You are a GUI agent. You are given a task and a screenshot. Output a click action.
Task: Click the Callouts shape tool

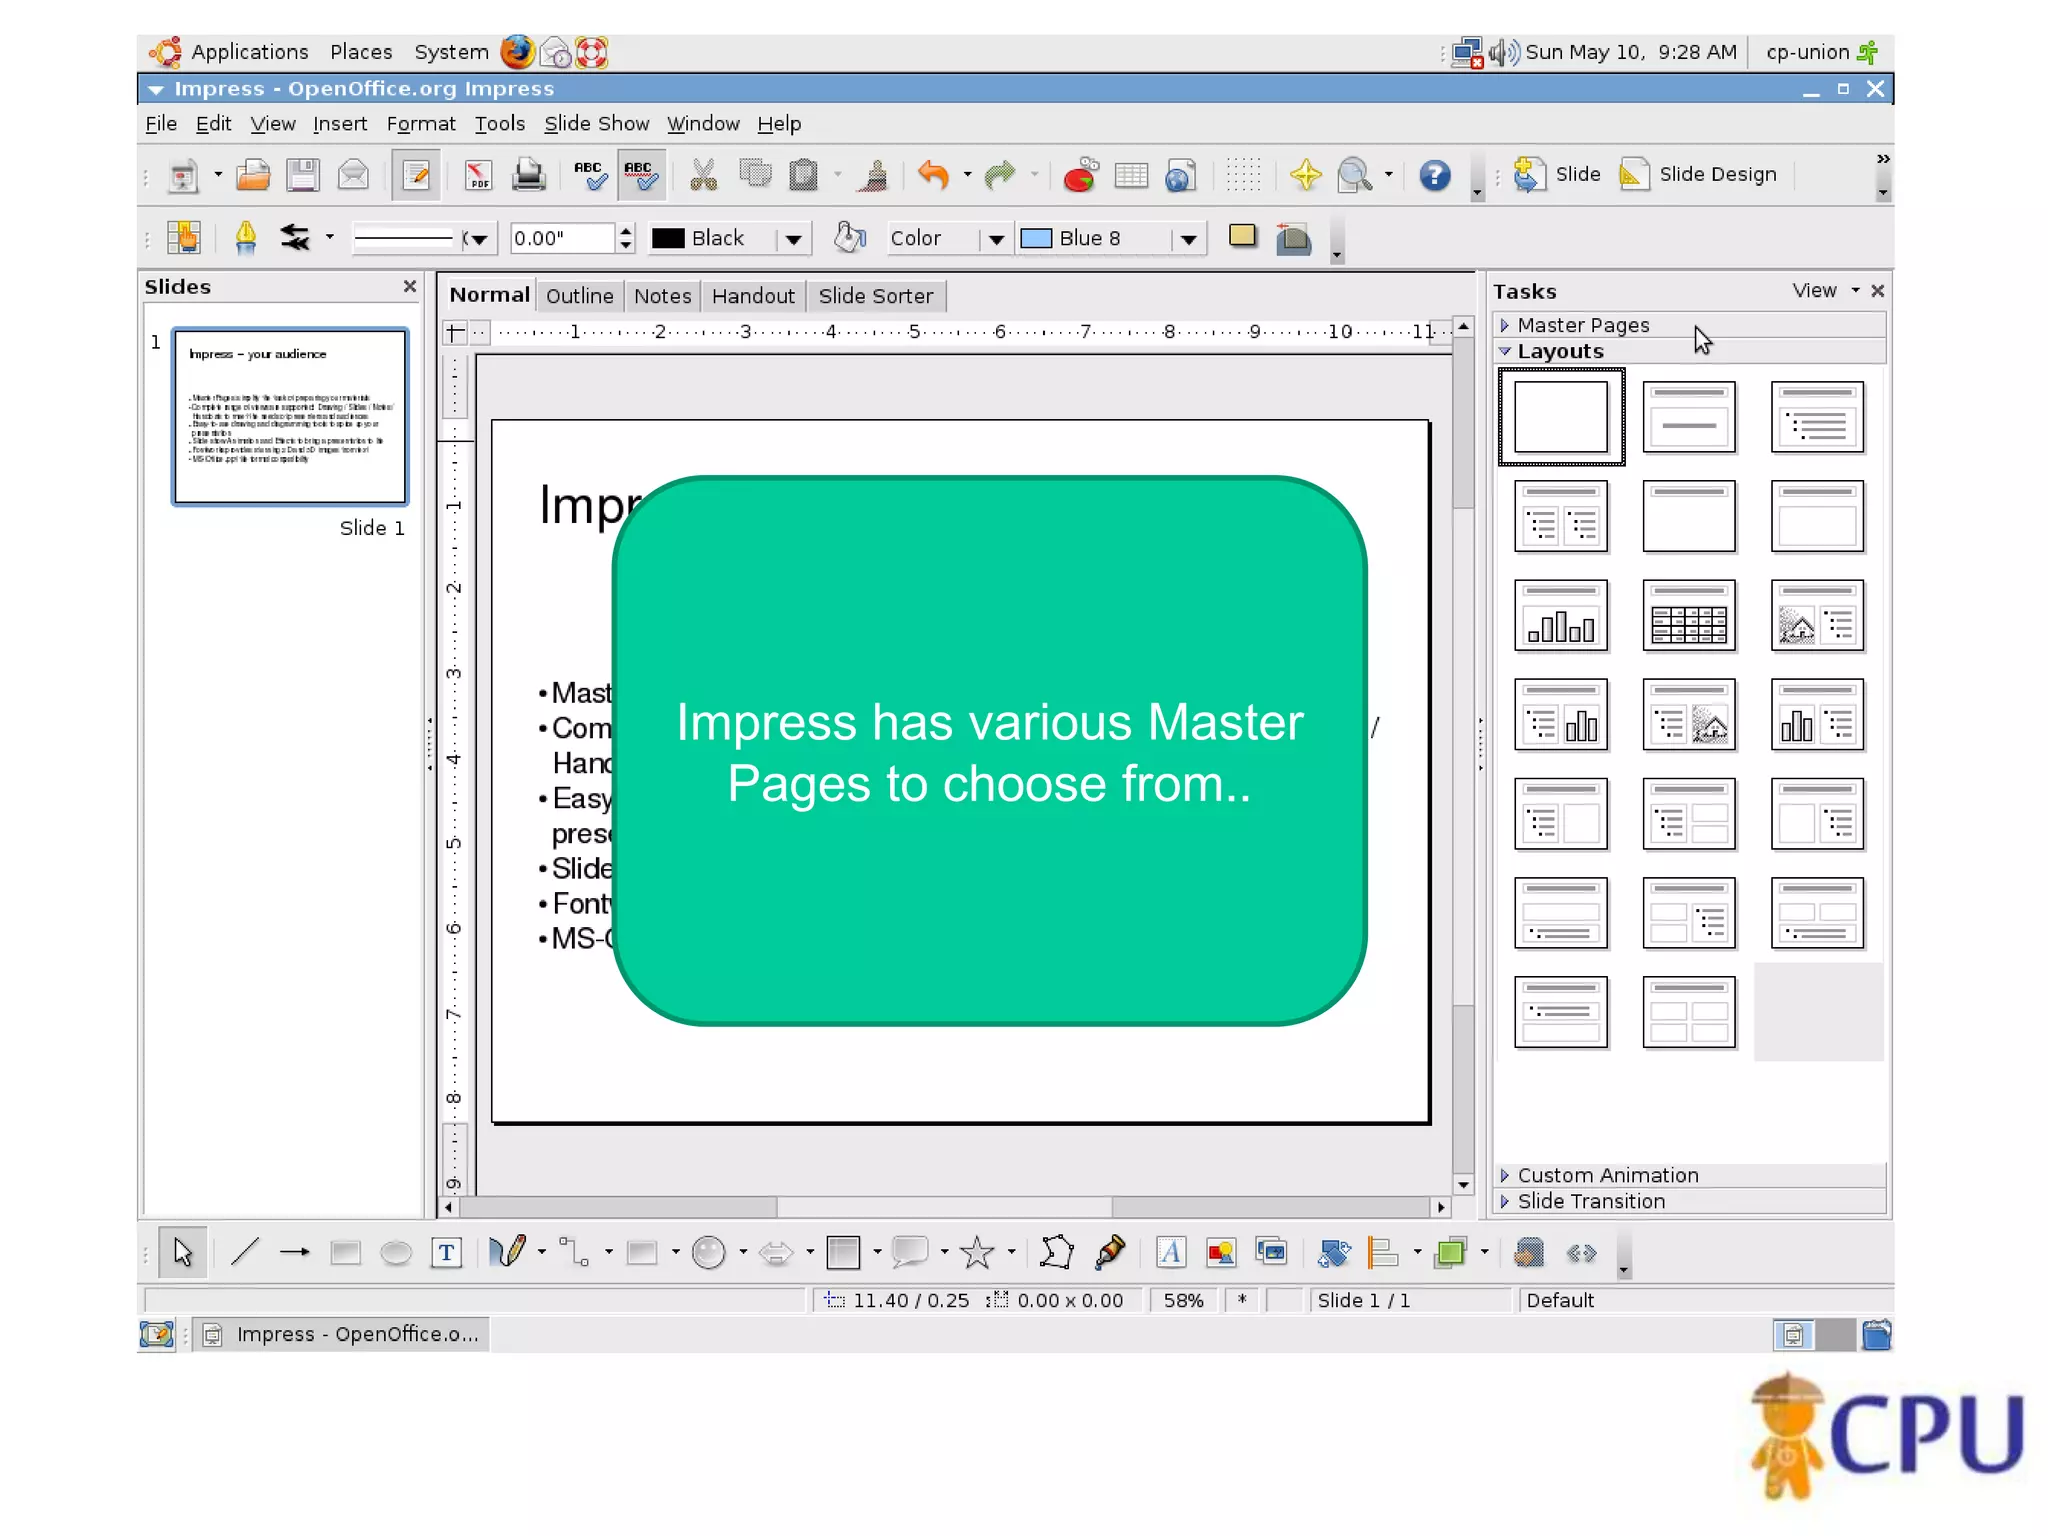tap(910, 1252)
